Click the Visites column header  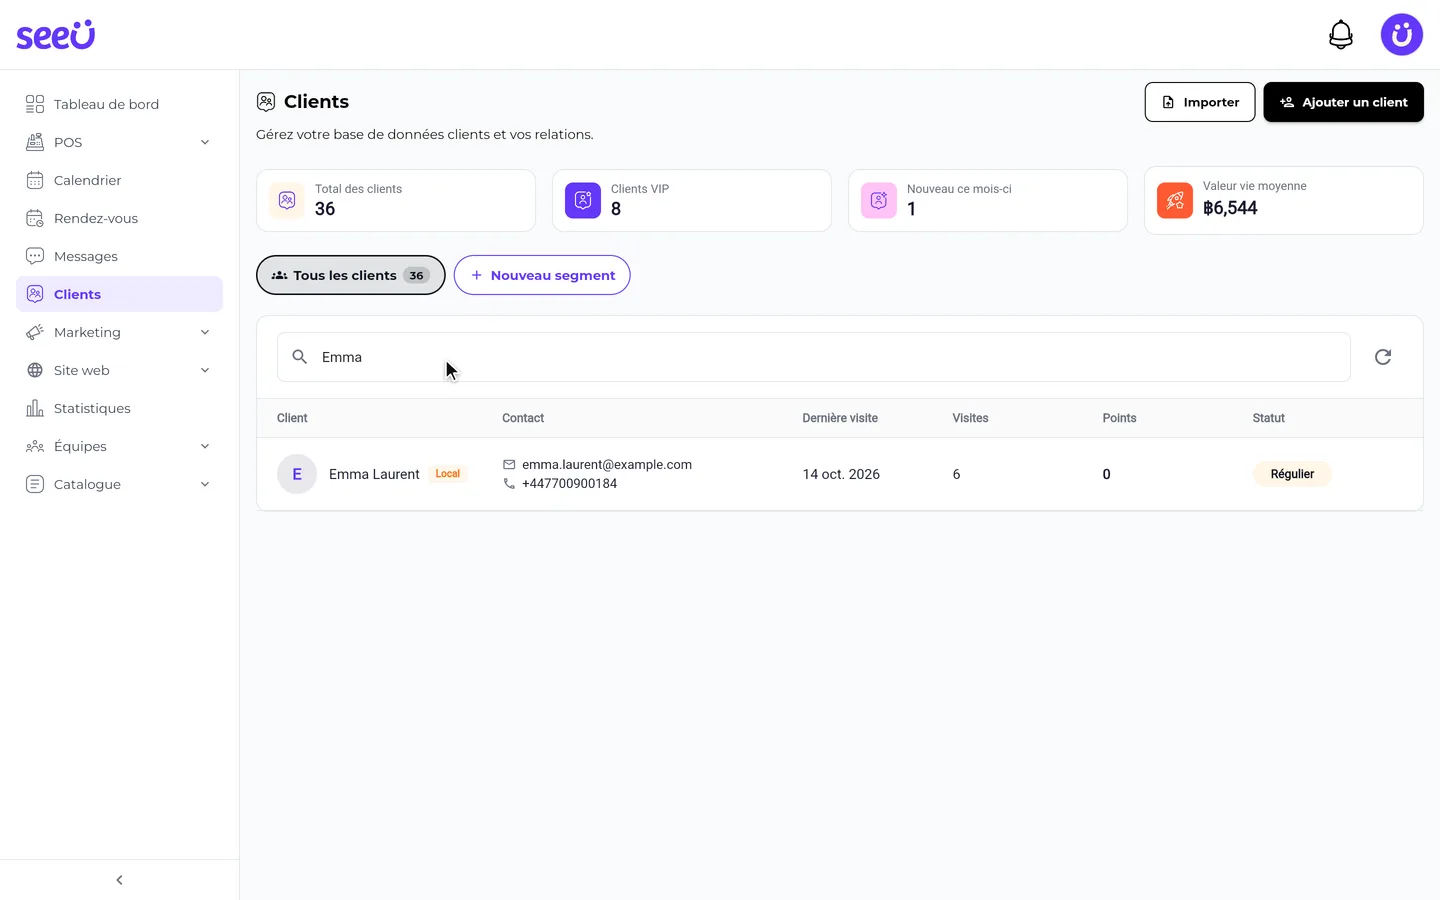tap(970, 418)
